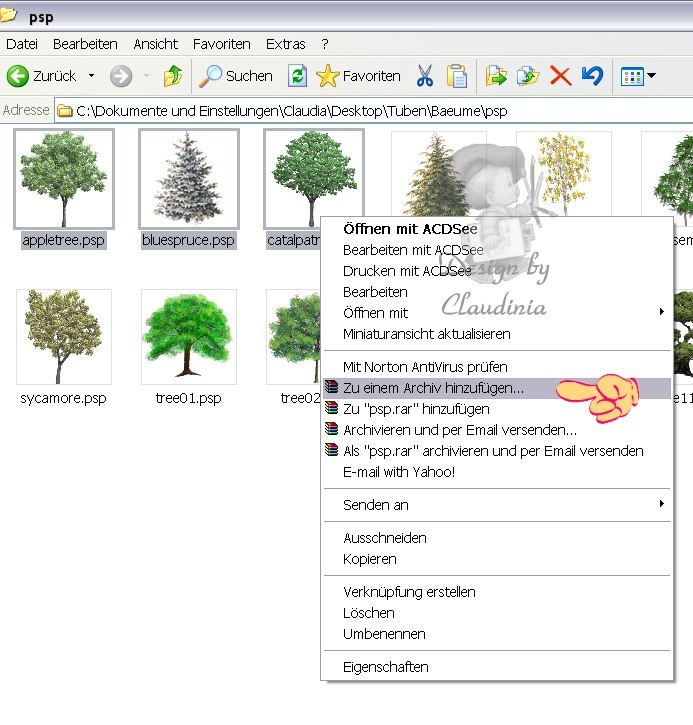Image resolution: width=693 pixels, height=725 pixels.
Task: Click the refresh folder sync icon
Action: click(x=297, y=76)
